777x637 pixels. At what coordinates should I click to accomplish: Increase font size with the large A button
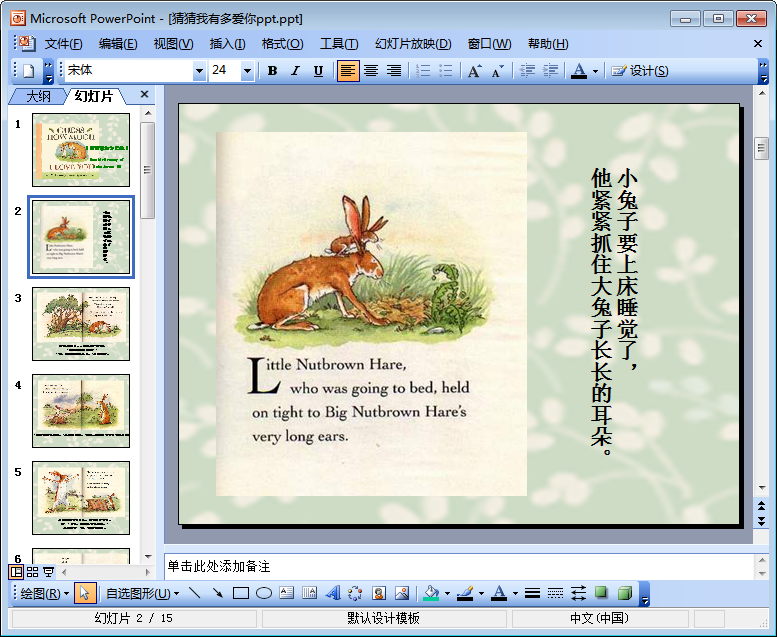474,71
